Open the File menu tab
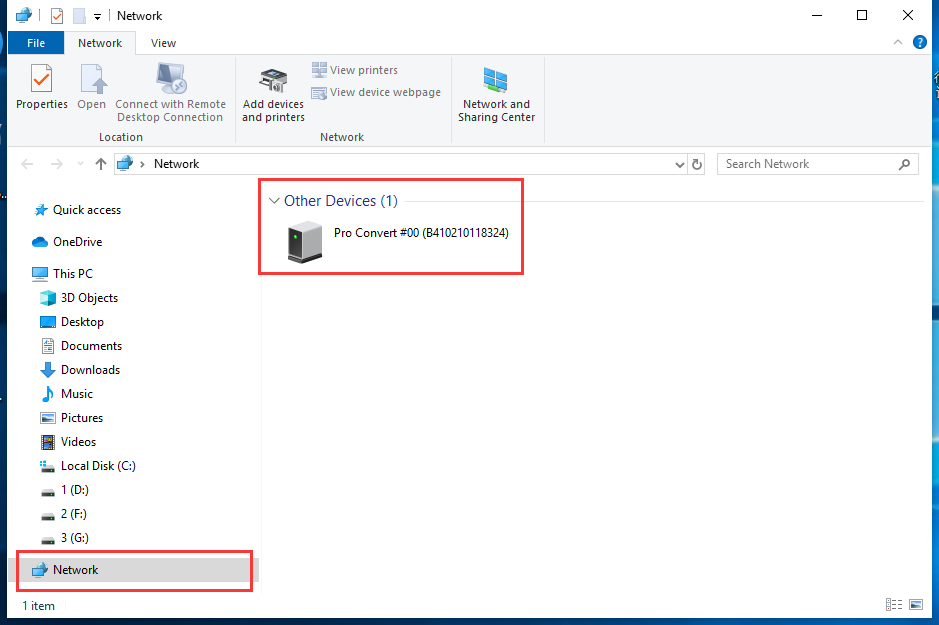 [36, 43]
